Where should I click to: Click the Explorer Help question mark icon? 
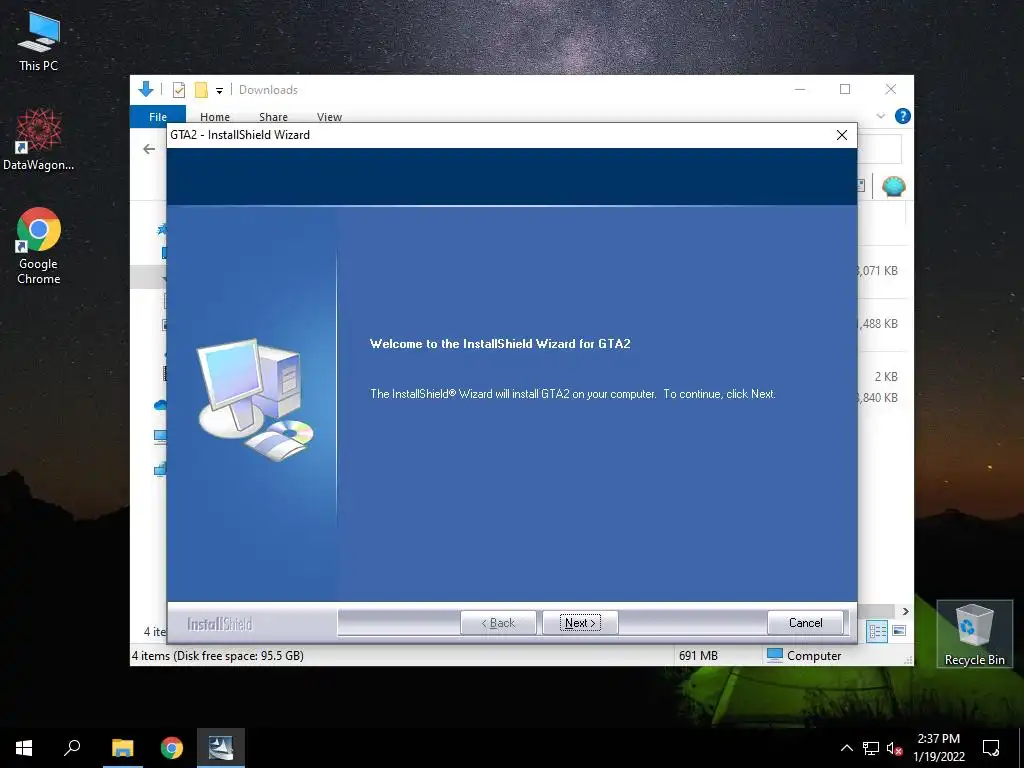(903, 116)
